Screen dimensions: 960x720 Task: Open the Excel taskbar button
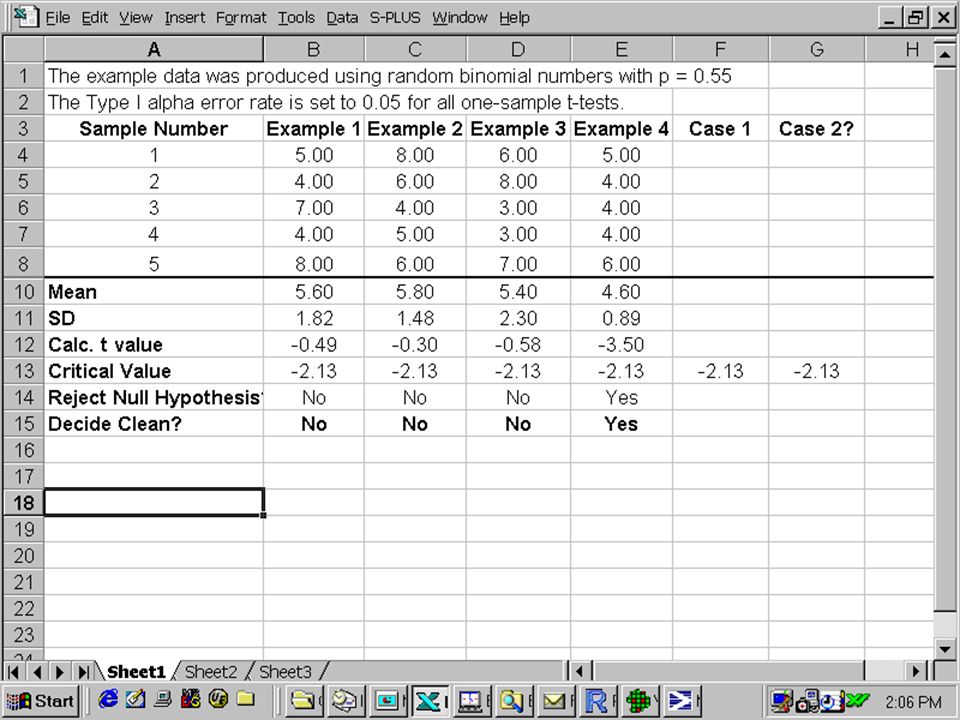tap(430, 700)
